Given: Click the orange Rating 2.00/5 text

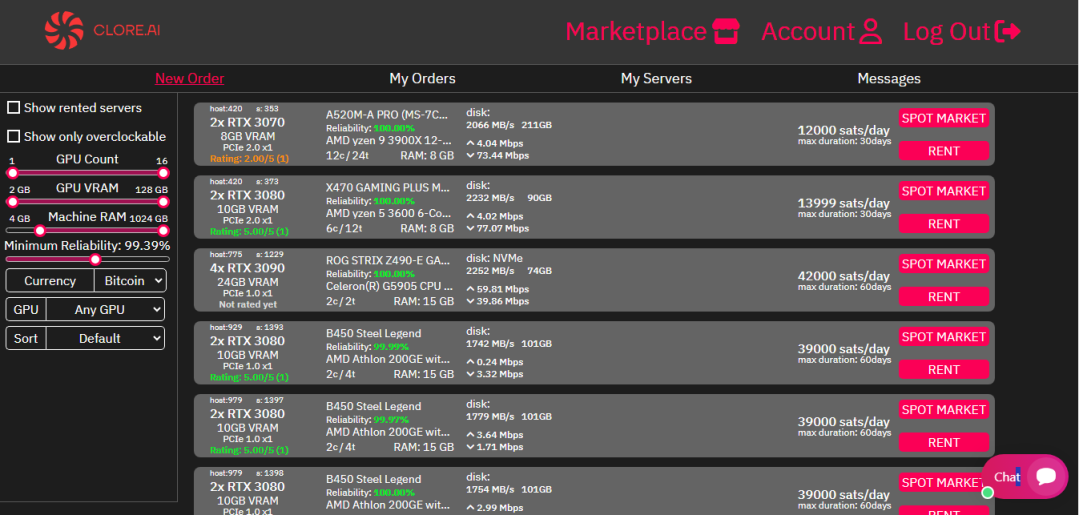Looking at the screenshot, I should pos(248,159).
